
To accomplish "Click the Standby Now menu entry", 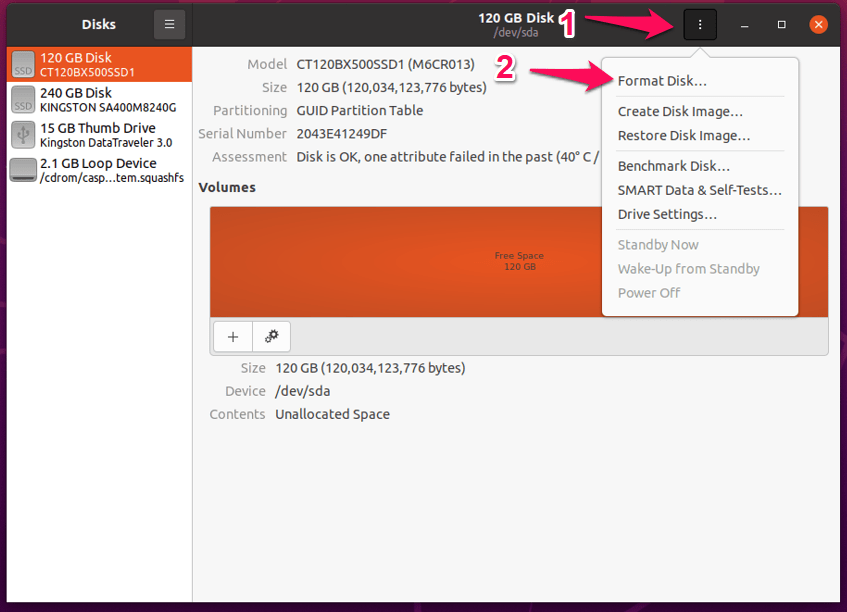I will coord(658,245).
